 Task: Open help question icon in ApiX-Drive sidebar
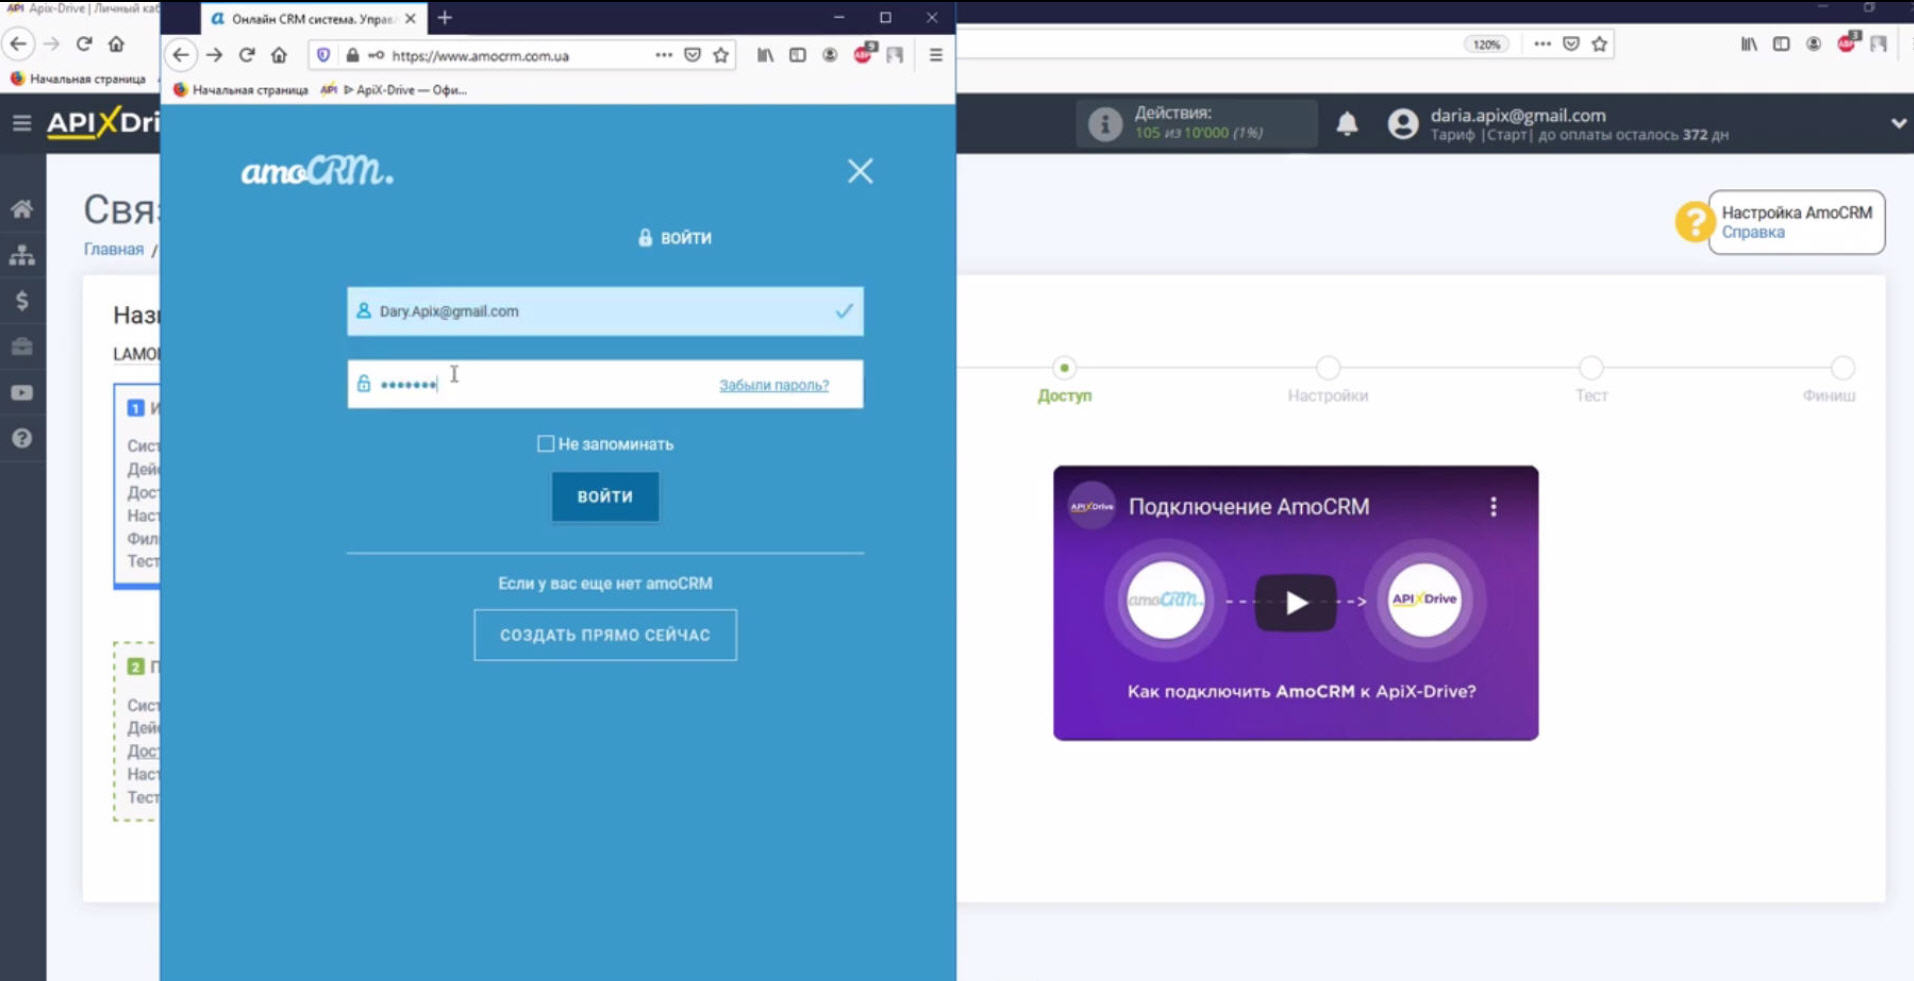coord(21,439)
